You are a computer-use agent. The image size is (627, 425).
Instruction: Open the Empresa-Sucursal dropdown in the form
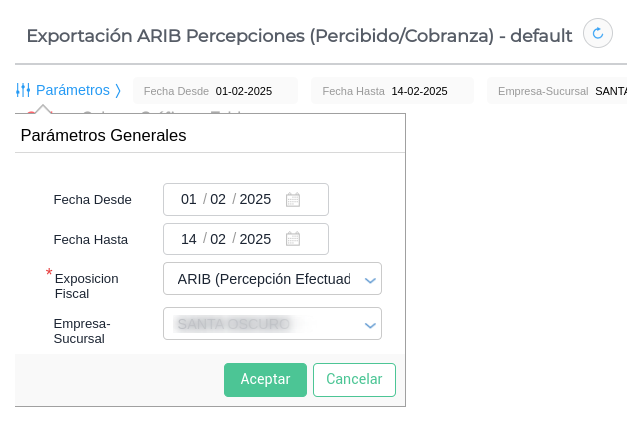[x=370, y=325]
